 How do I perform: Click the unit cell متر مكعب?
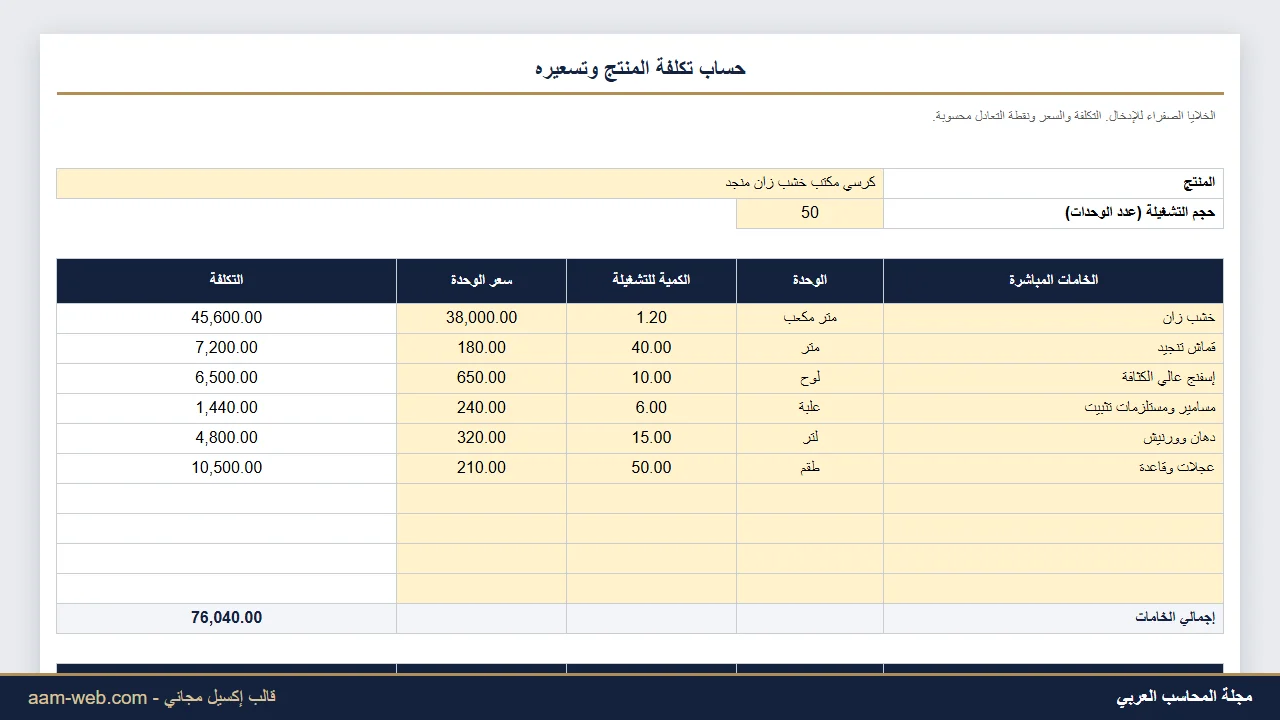click(810, 318)
